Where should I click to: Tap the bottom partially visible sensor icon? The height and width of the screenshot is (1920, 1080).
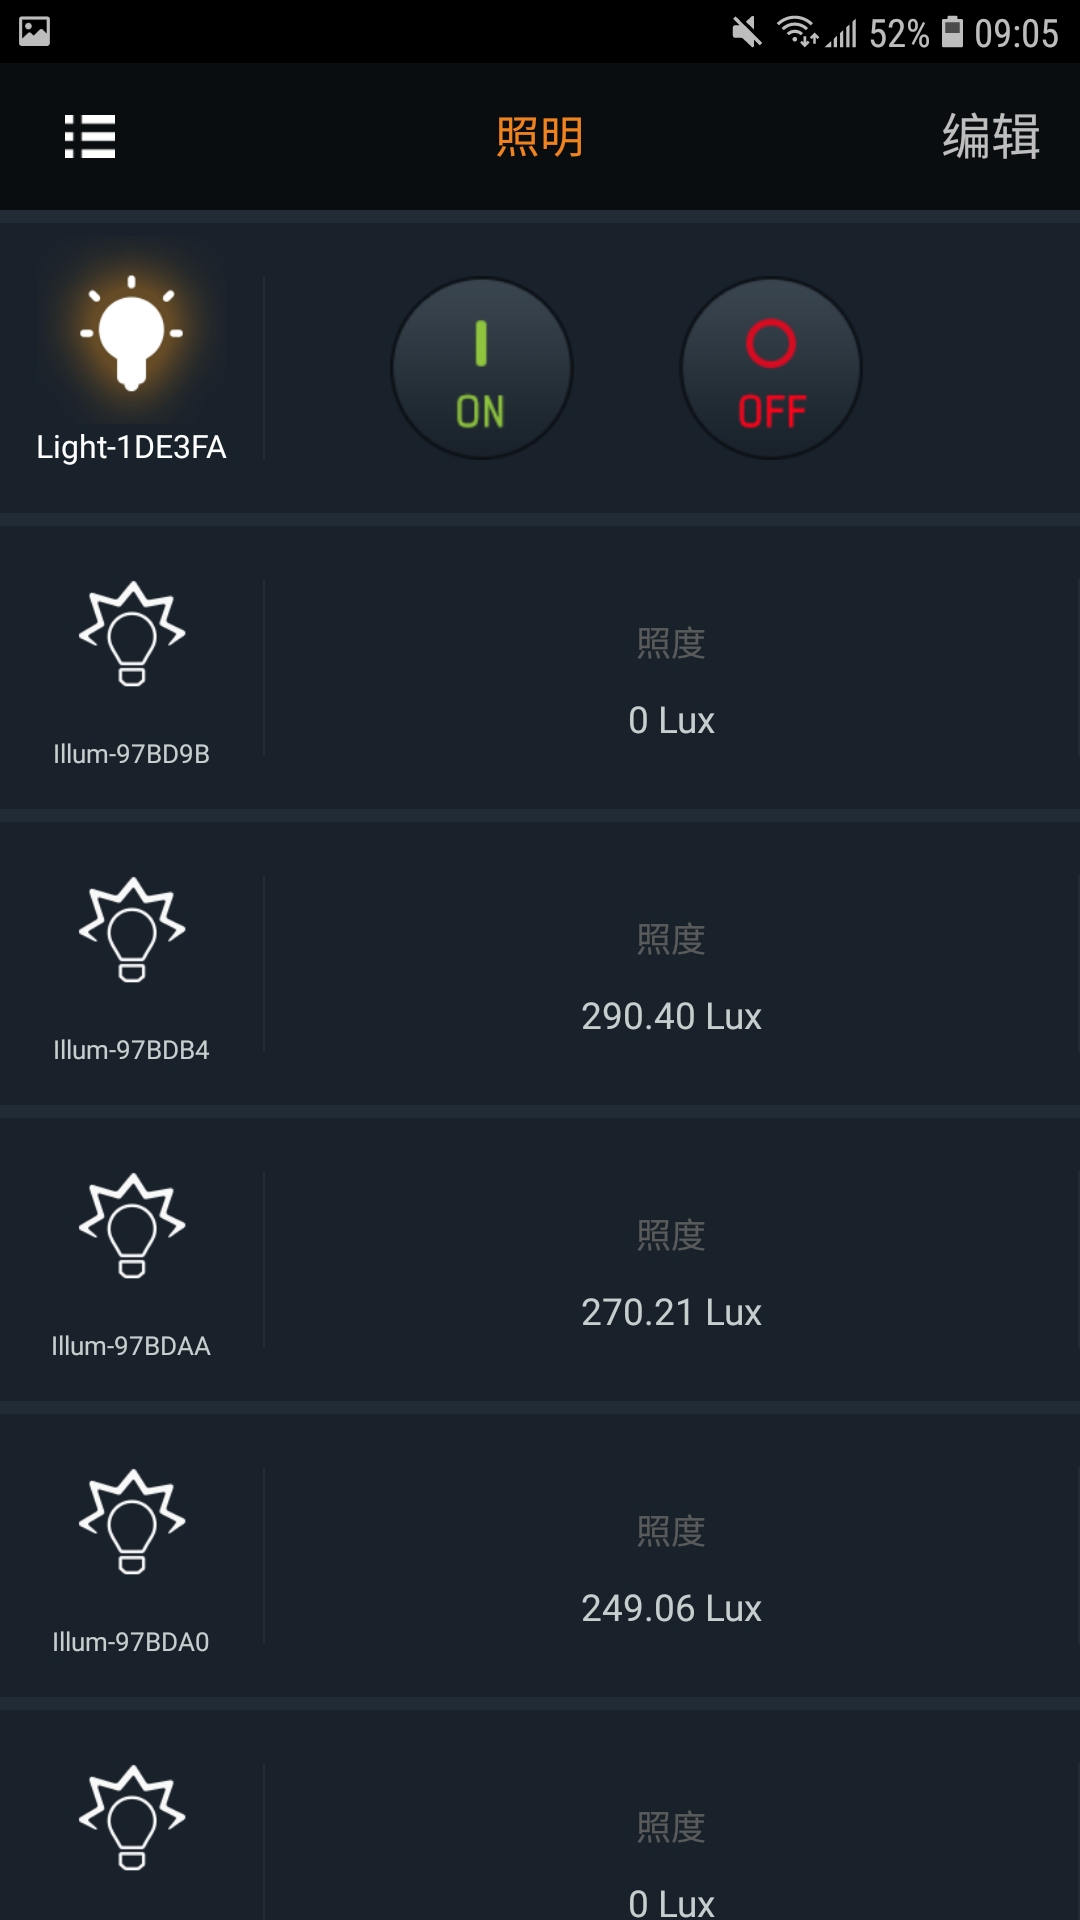coord(132,1818)
